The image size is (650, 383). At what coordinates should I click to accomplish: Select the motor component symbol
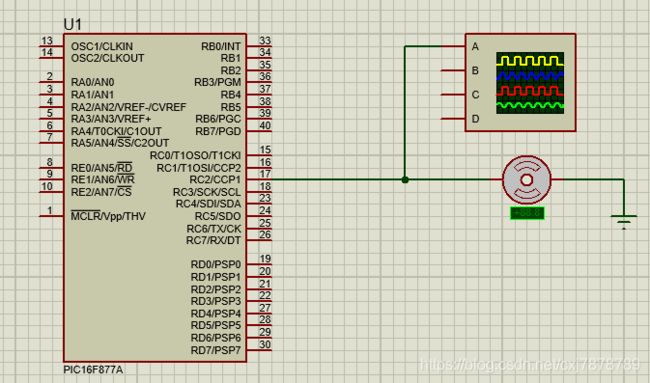[526, 180]
